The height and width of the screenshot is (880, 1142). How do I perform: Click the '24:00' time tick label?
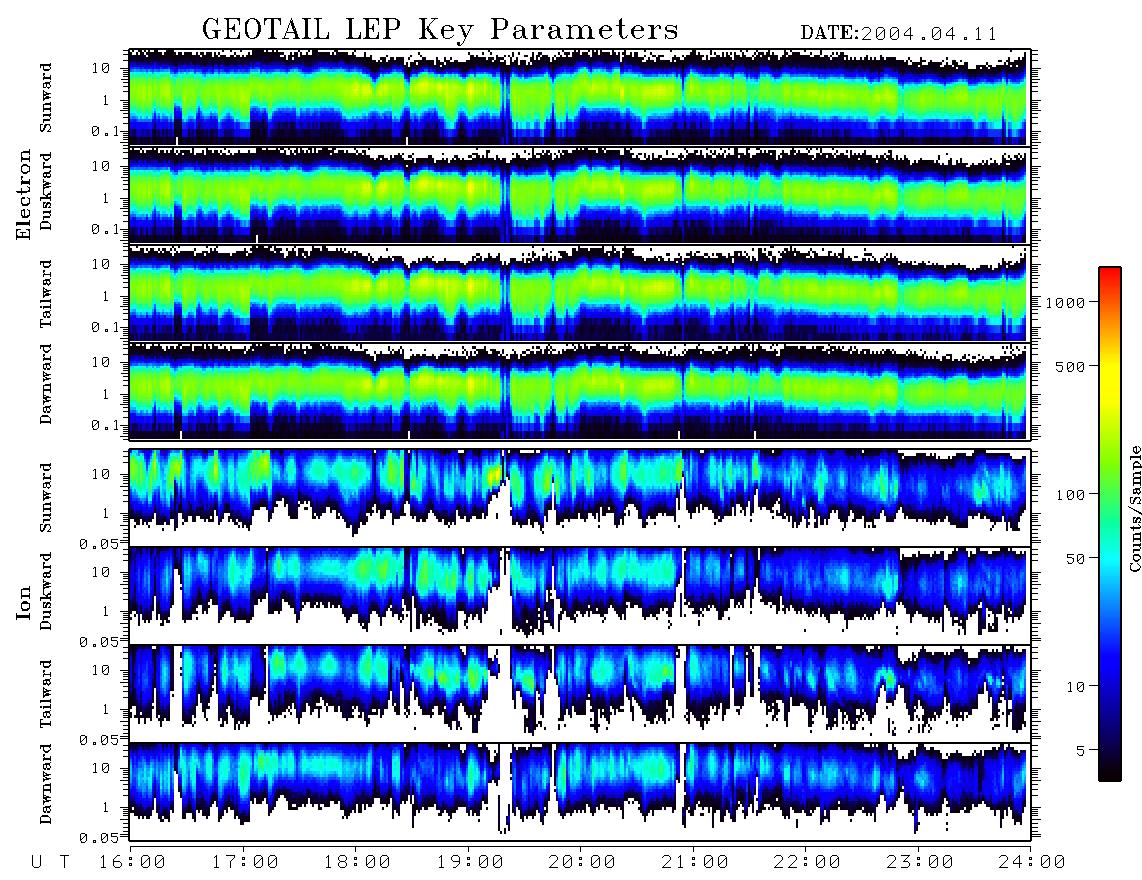click(x=1032, y=863)
